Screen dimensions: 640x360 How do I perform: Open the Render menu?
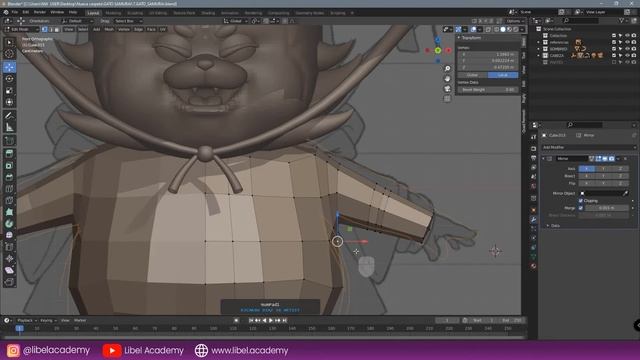(x=40, y=12)
